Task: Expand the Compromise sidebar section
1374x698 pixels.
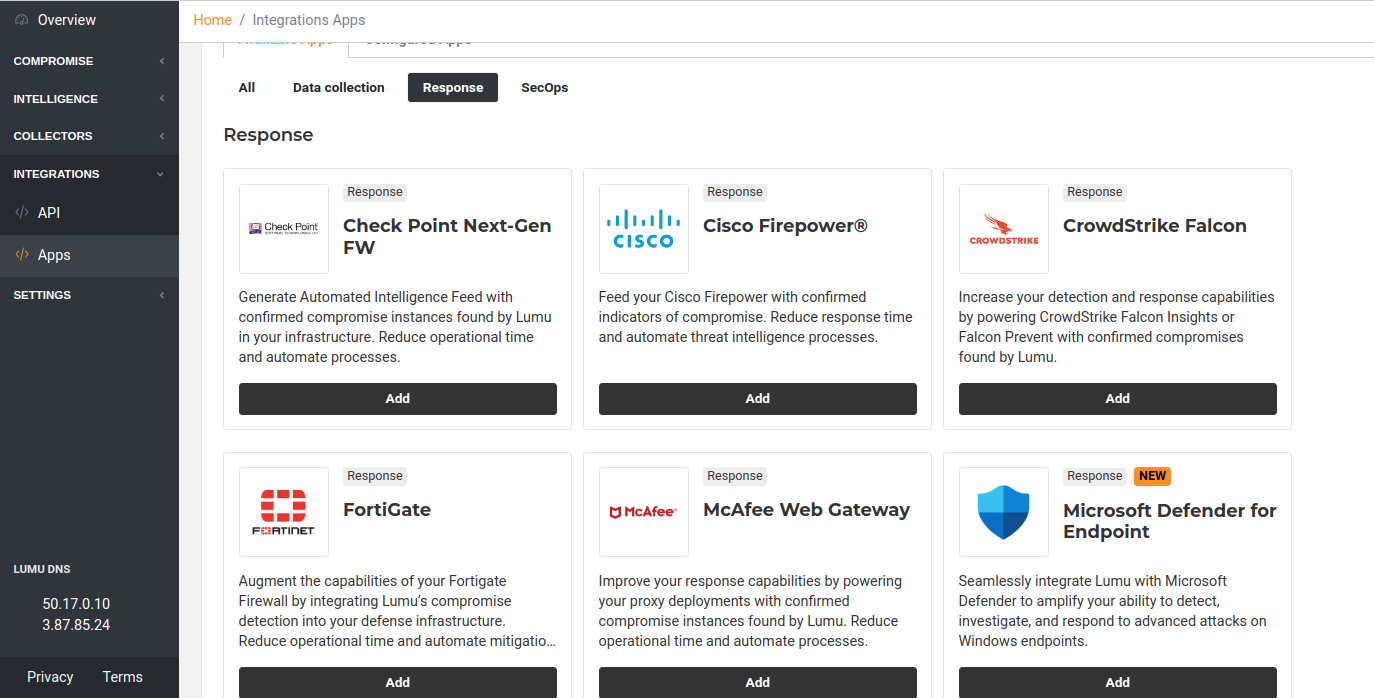Action: (x=88, y=61)
